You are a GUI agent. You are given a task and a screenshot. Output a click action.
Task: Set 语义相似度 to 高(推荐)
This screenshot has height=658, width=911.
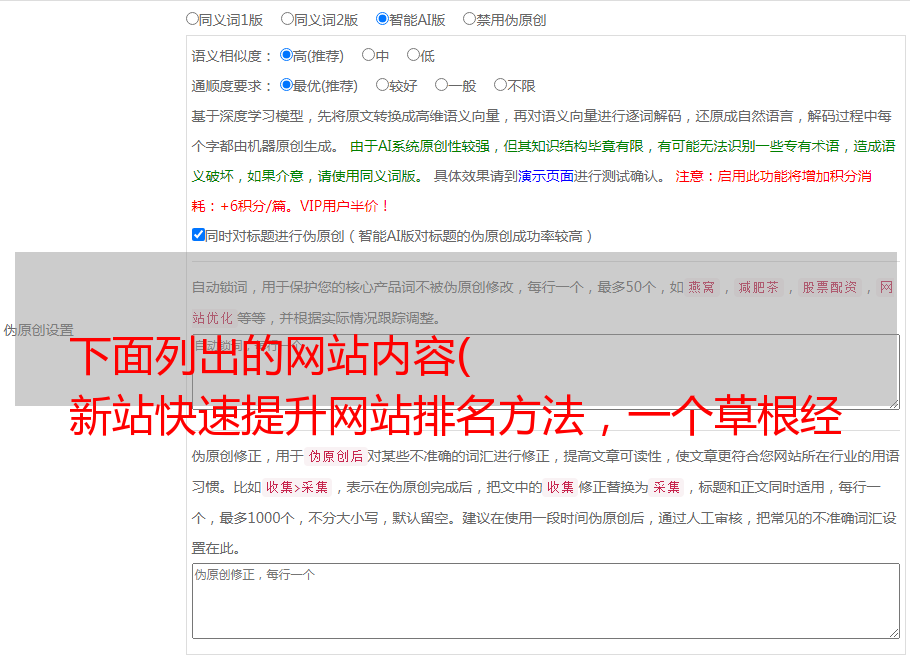tap(286, 55)
